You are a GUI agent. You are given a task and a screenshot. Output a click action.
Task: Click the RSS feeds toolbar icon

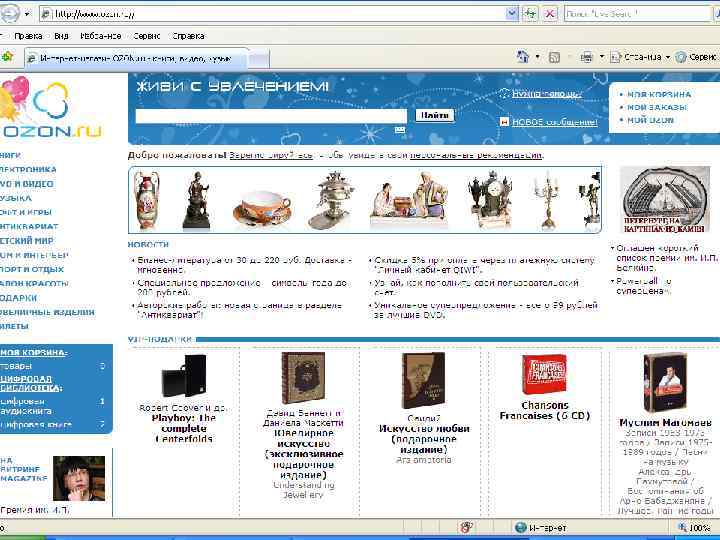tap(554, 57)
